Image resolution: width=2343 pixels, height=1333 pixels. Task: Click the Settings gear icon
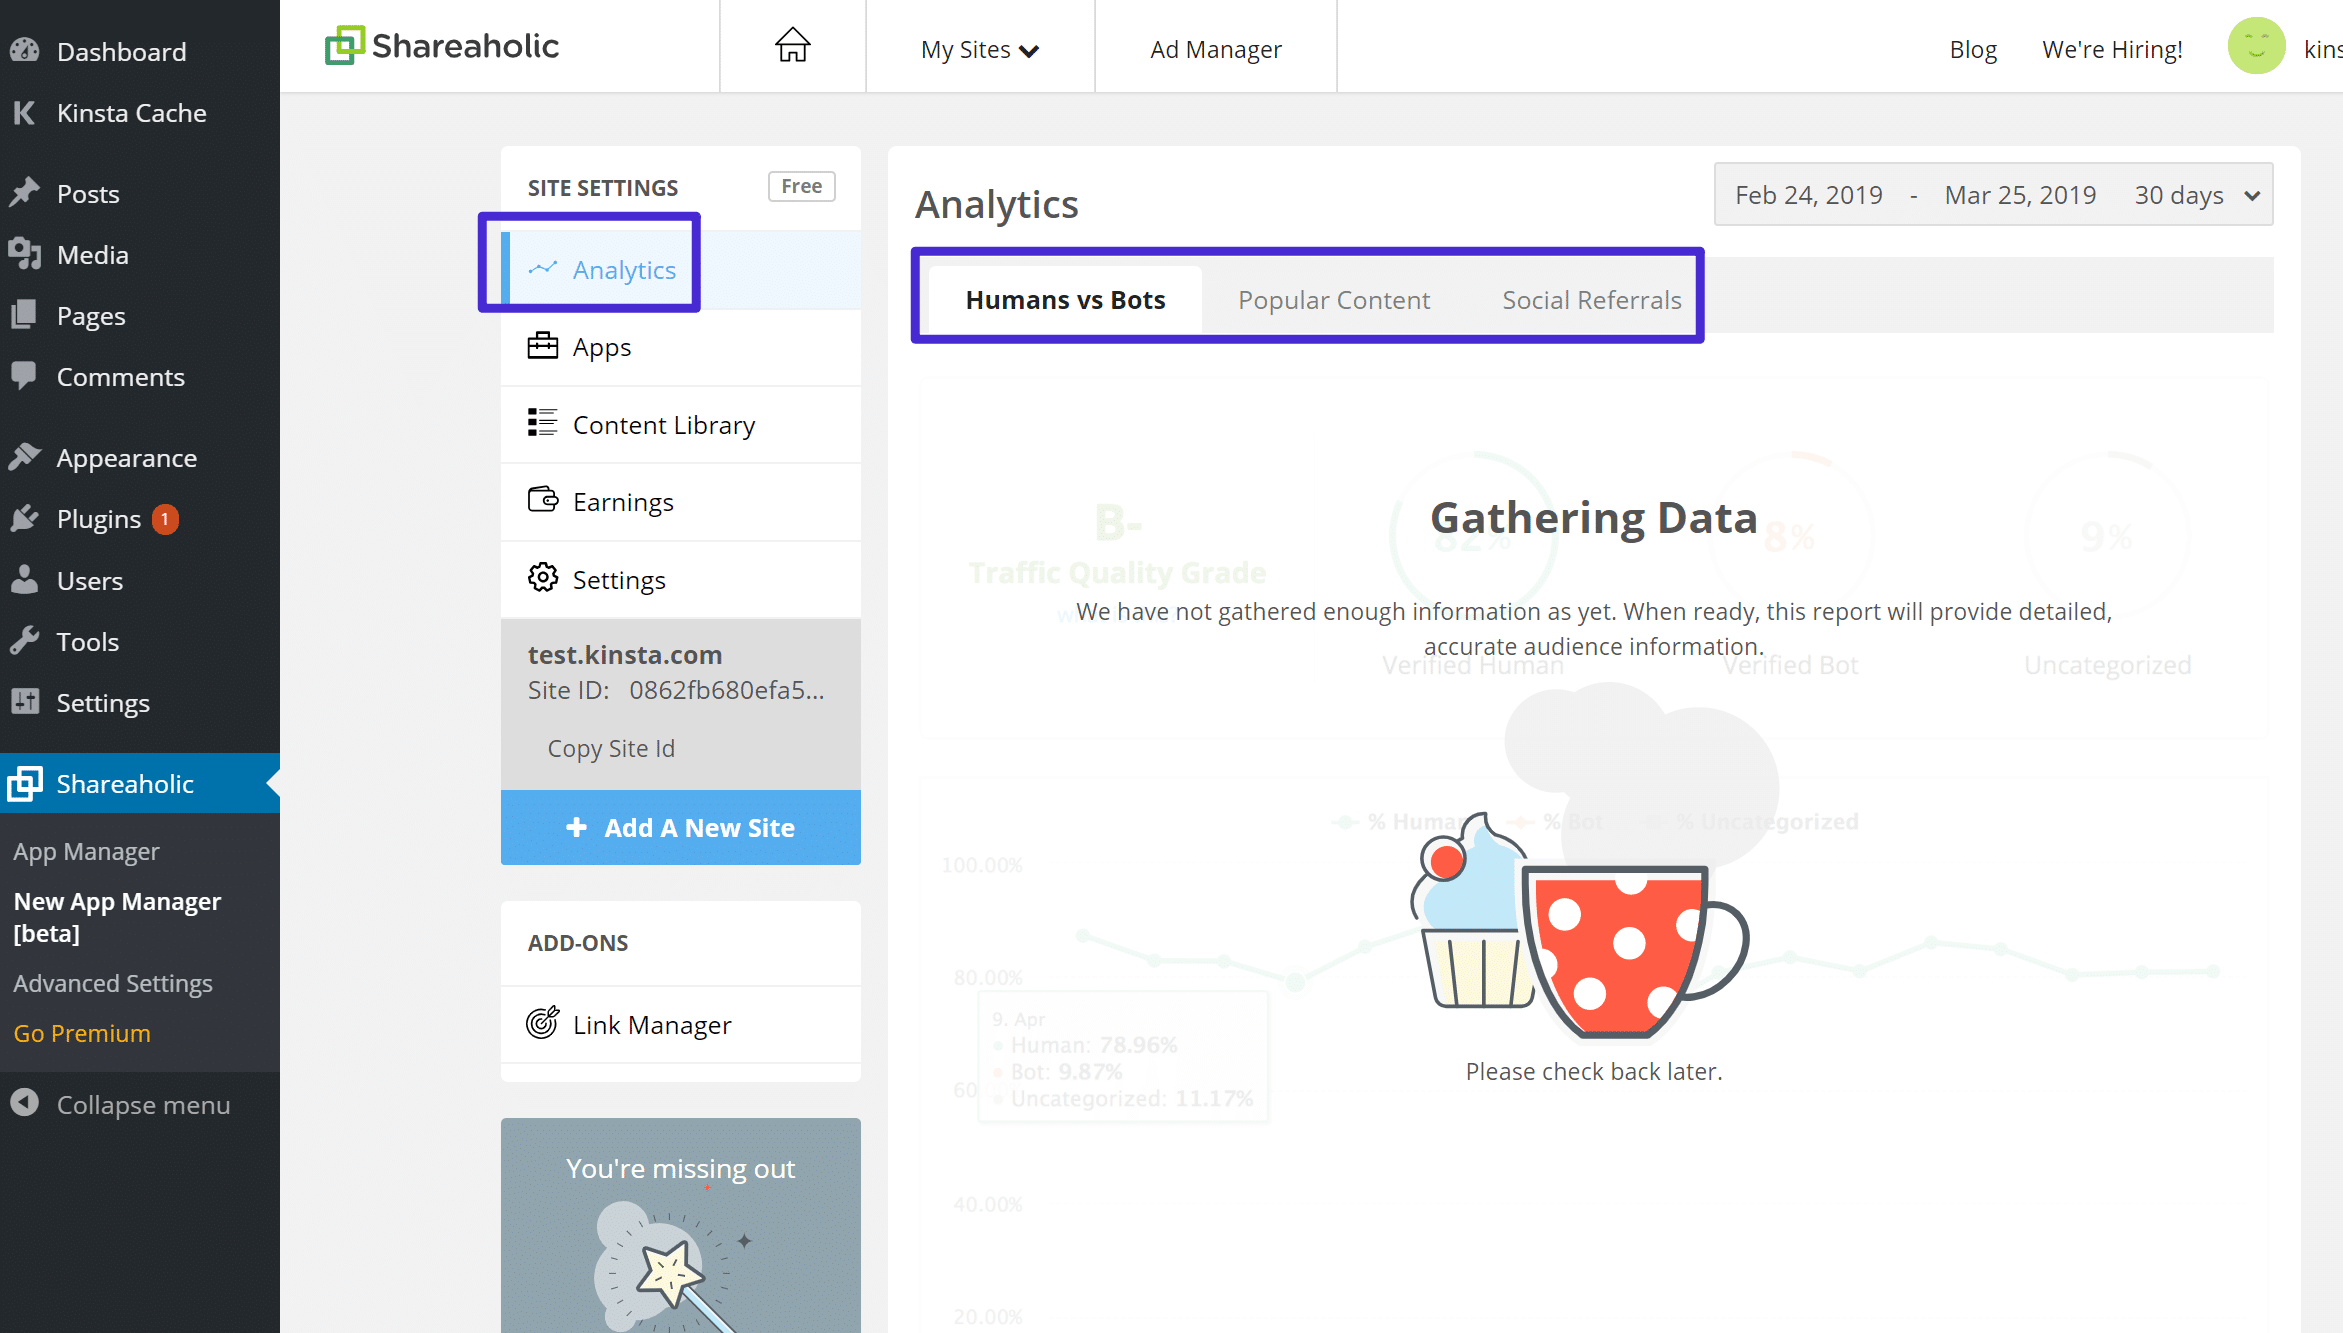544,578
